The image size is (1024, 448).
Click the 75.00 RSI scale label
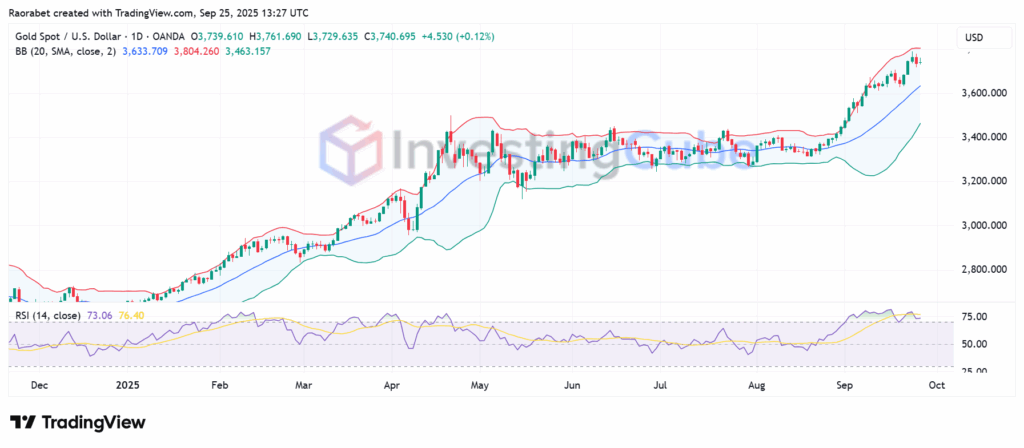[x=972, y=317]
